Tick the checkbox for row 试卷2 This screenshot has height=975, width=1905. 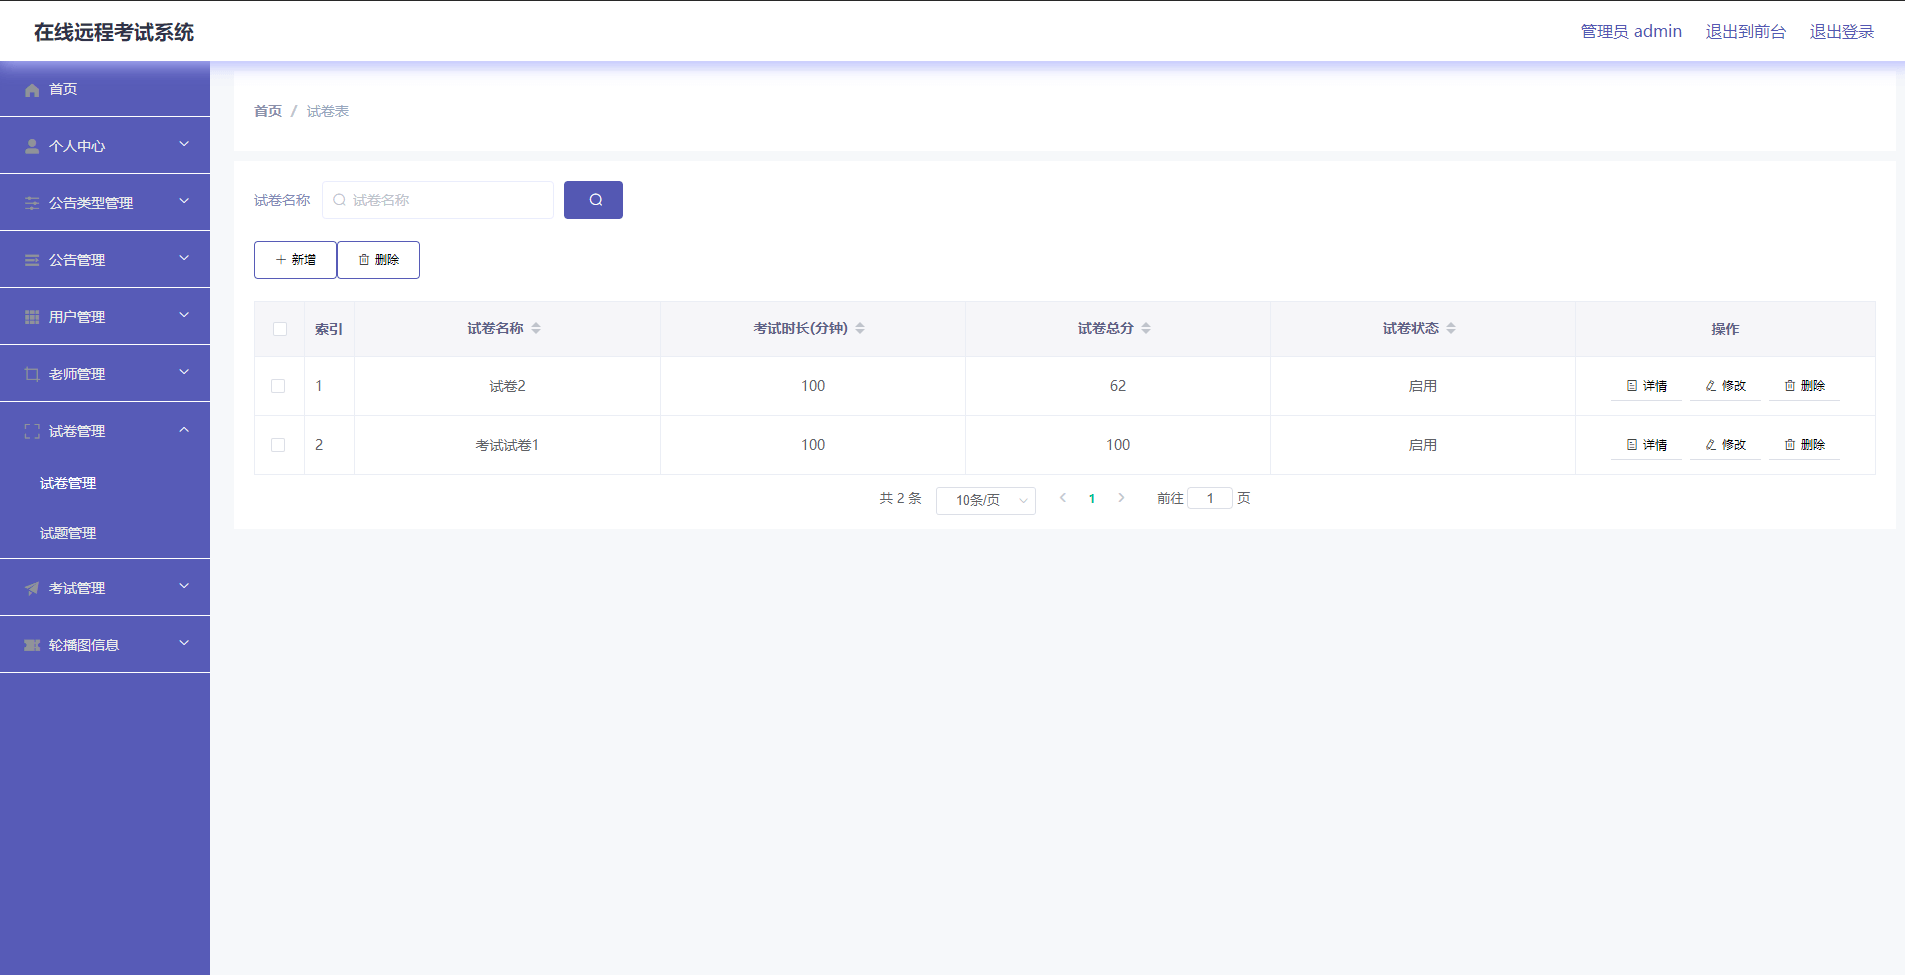280,386
